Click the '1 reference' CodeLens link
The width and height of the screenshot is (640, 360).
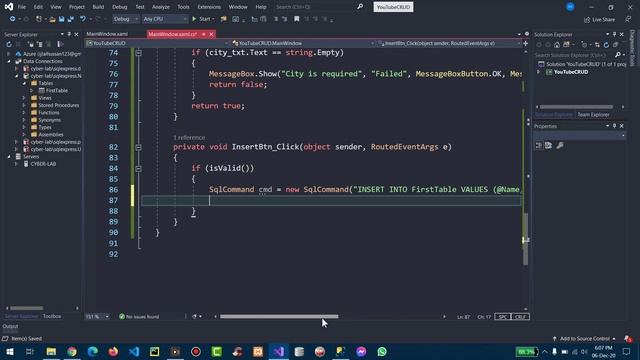click(189, 138)
